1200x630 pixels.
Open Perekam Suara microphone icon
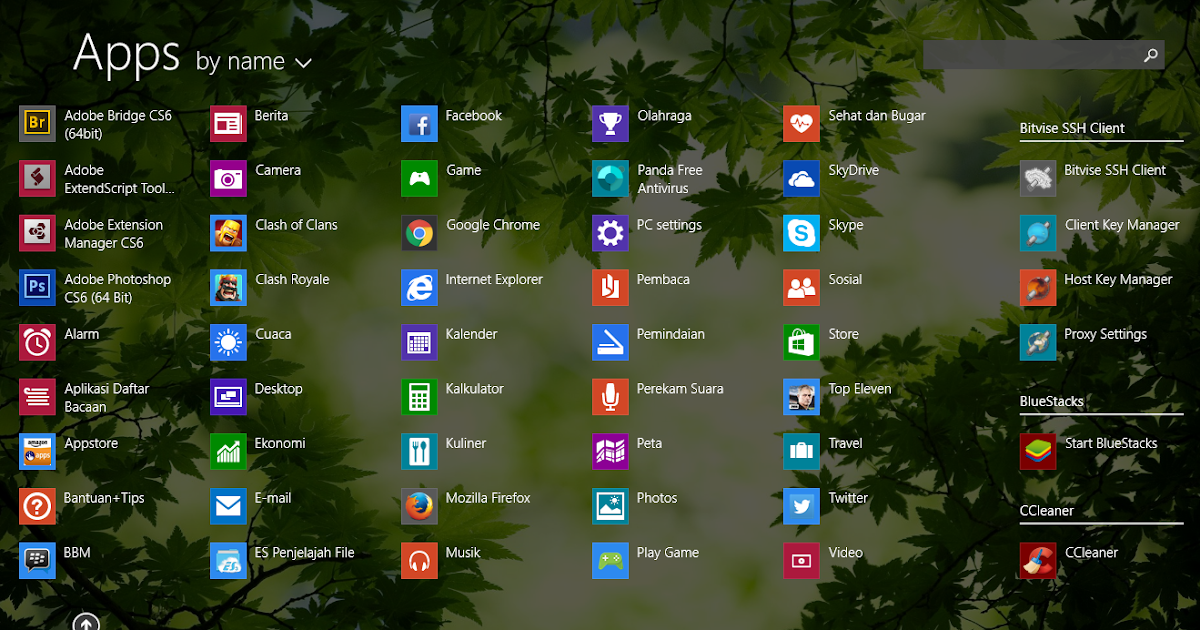point(610,397)
